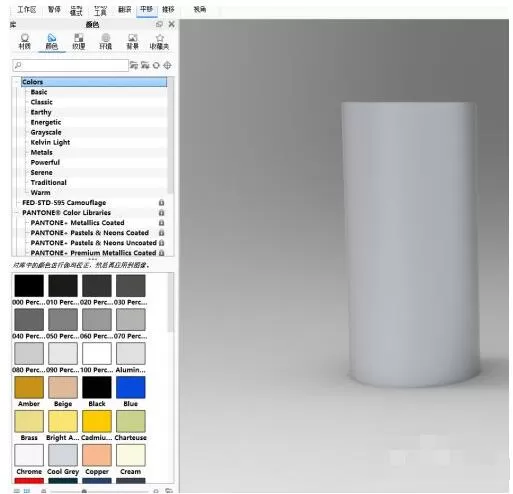
Task: Click the import folder icon beside search
Action: [x=134, y=65]
